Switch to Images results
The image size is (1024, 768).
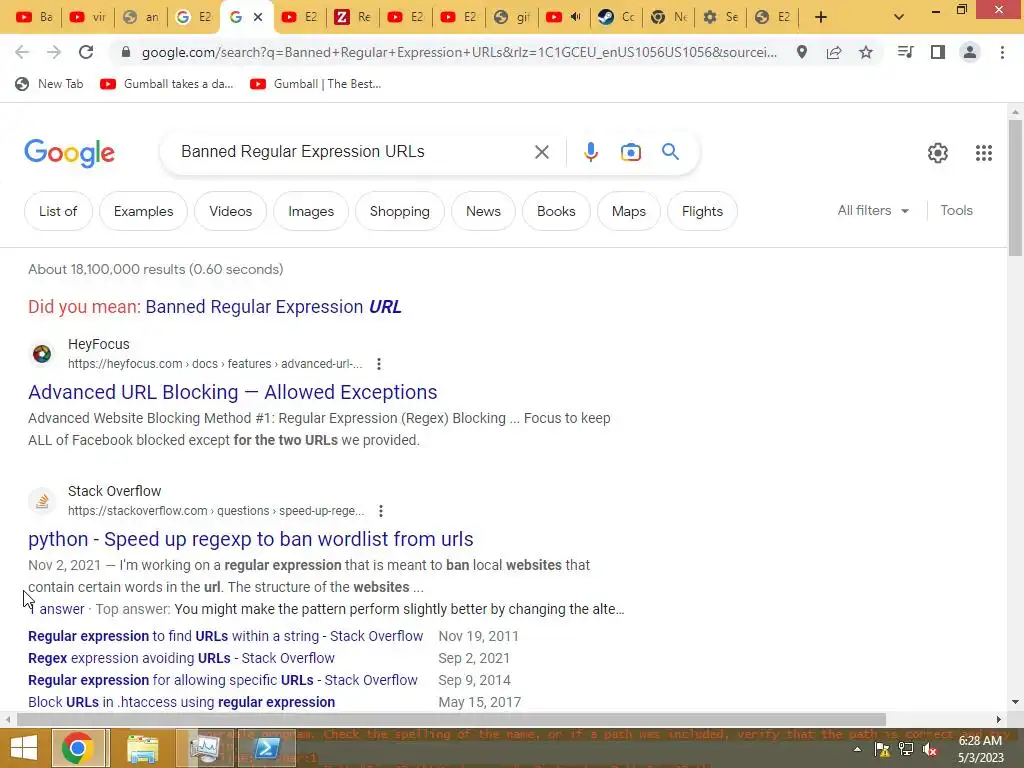coord(311,211)
